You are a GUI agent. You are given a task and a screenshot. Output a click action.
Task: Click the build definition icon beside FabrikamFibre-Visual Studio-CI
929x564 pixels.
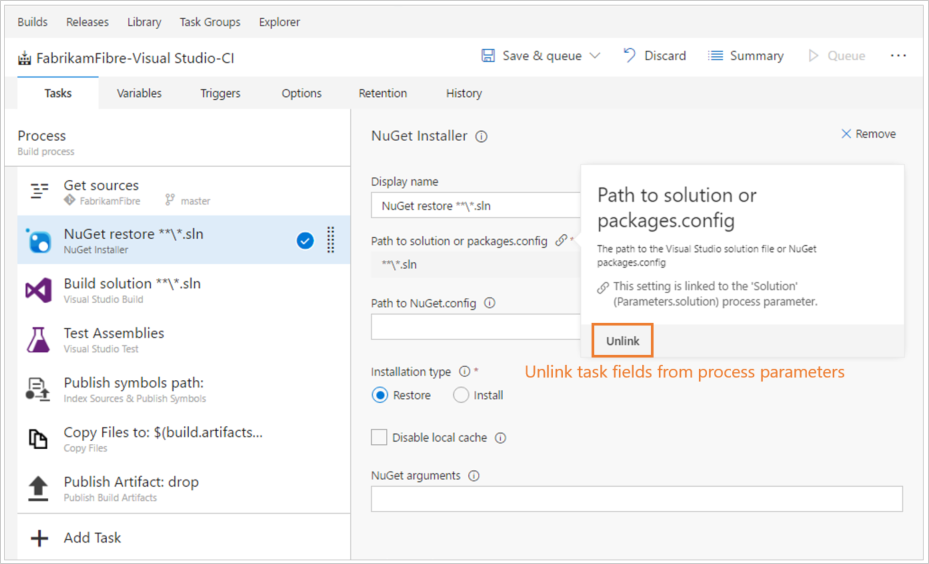pos(24,58)
